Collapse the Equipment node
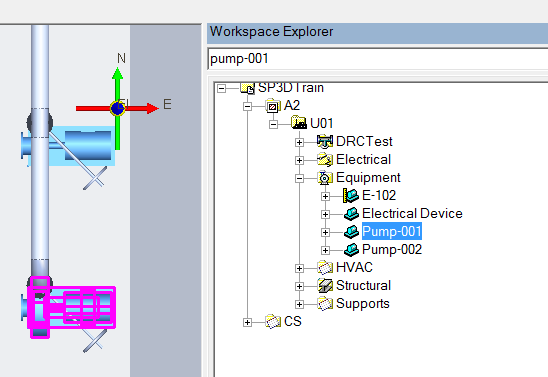This screenshot has height=377, width=548. point(299,178)
